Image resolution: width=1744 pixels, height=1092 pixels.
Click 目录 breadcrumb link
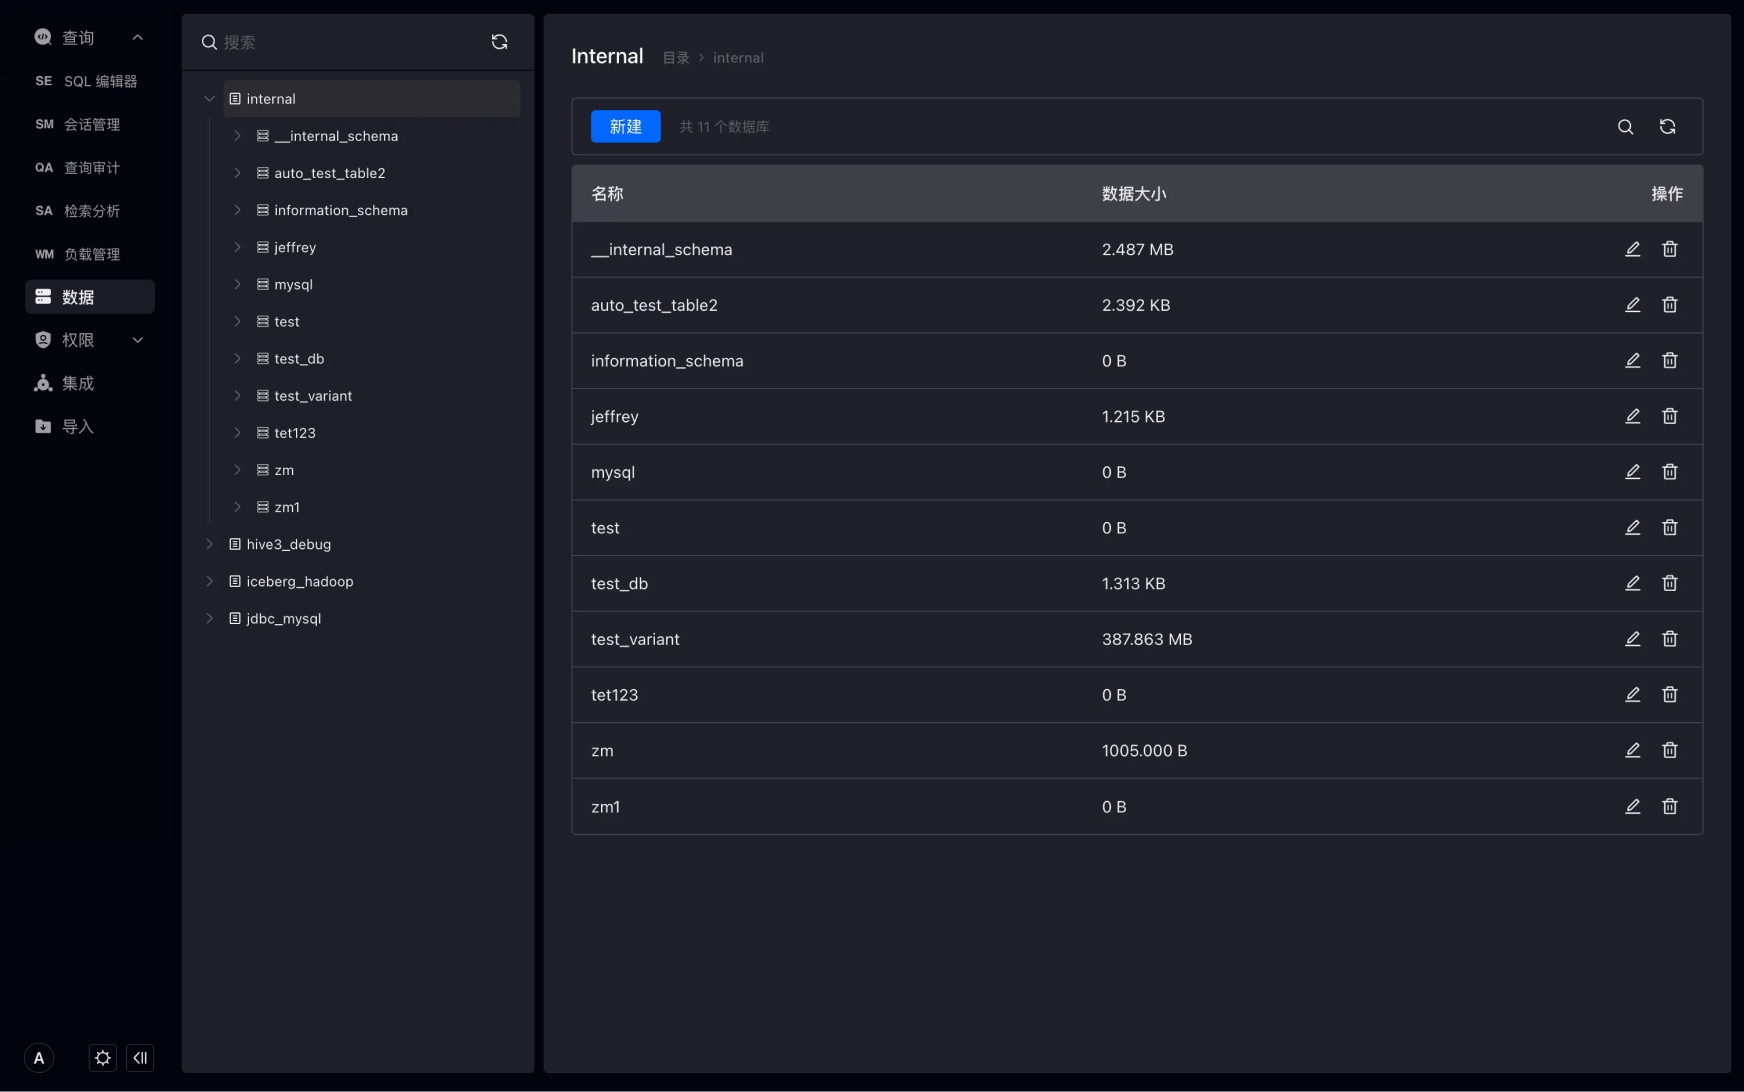(x=676, y=58)
